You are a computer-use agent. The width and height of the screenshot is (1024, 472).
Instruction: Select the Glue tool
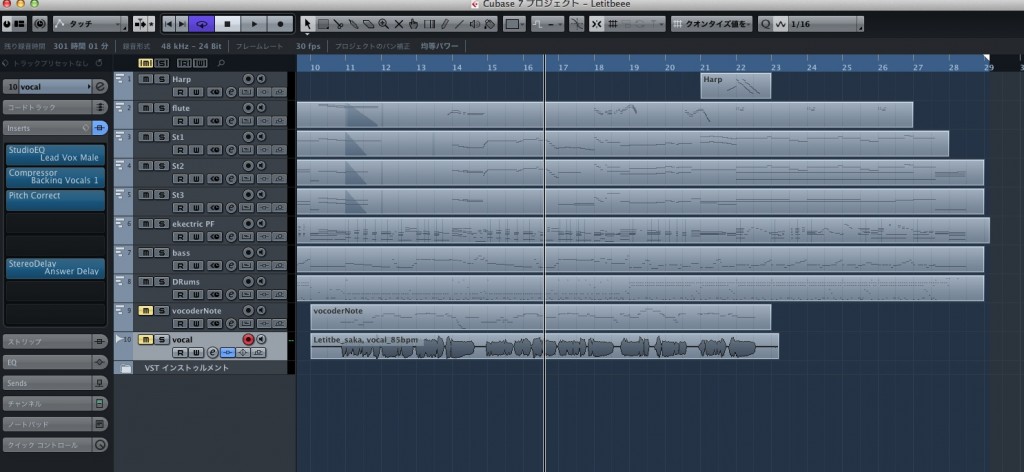[x=353, y=24]
